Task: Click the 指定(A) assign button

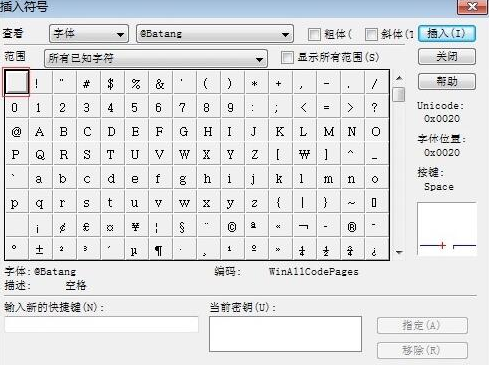Action: point(422,325)
